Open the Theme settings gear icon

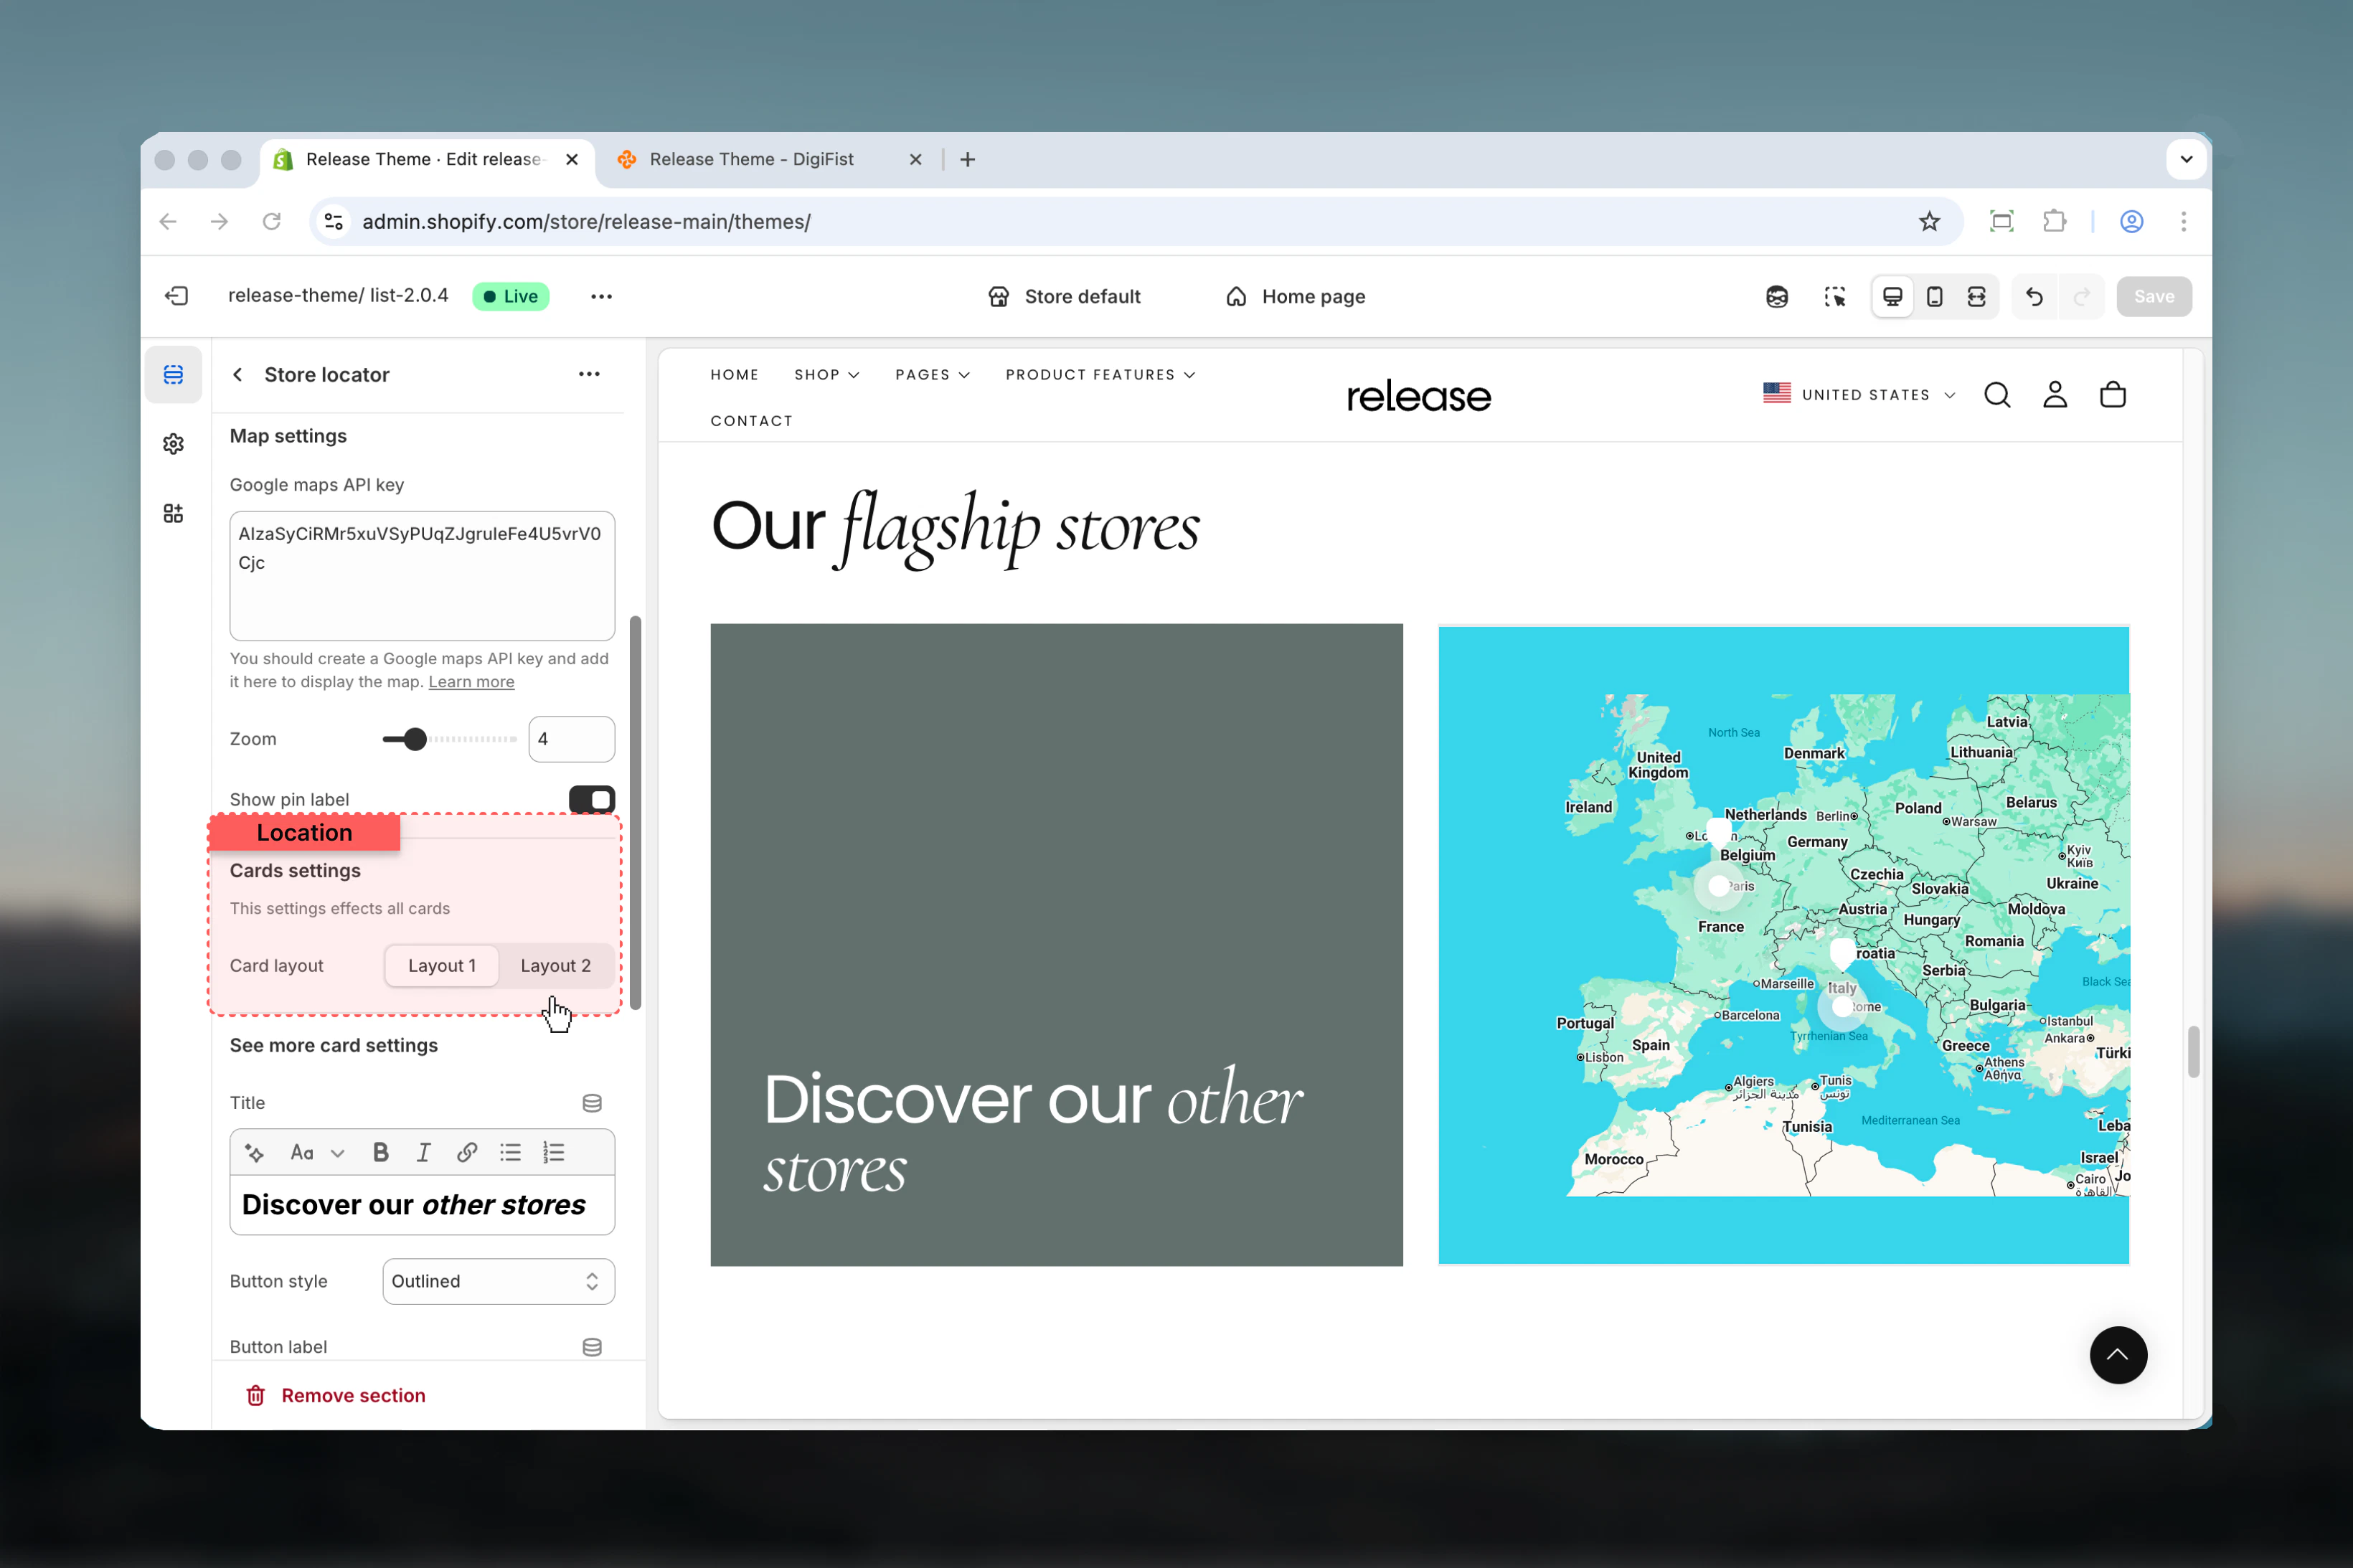point(173,444)
